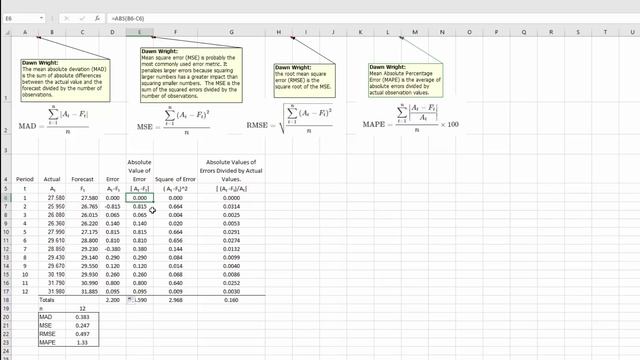Click the "Actual" header cell
Viewport: 640px width, 360px height.
point(52,179)
